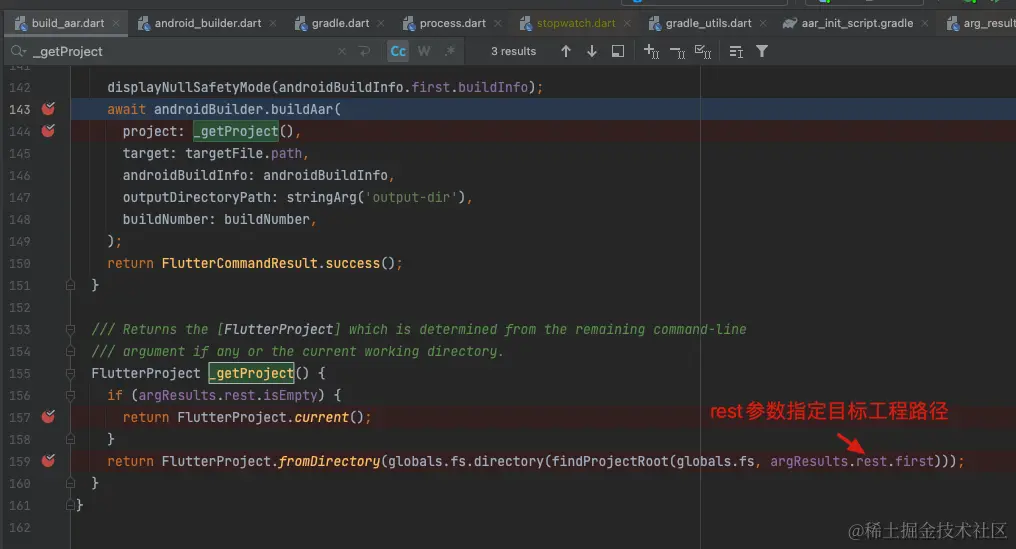
Task: Click the _getProject search input field
Action: pyautogui.click(x=181, y=51)
